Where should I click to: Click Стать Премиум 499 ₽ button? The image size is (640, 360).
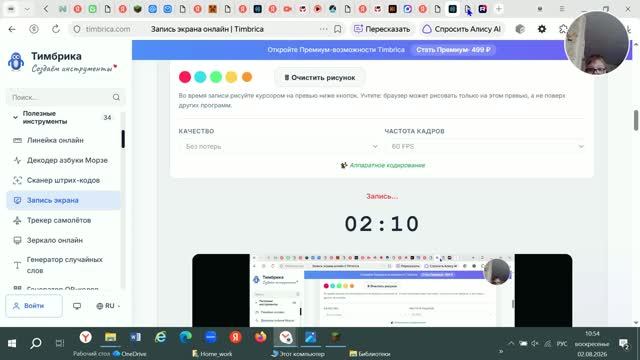[x=453, y=50]
